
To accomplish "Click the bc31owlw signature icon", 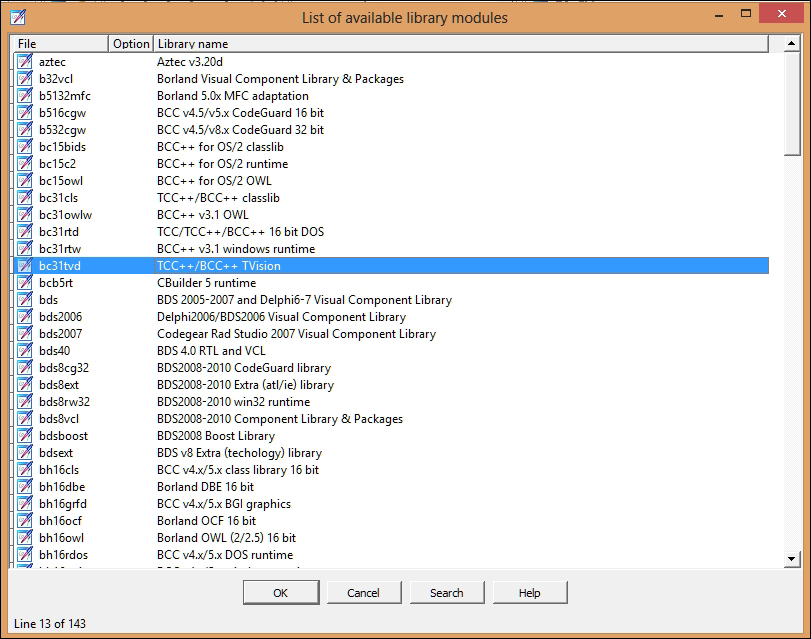I will (24, 215).
